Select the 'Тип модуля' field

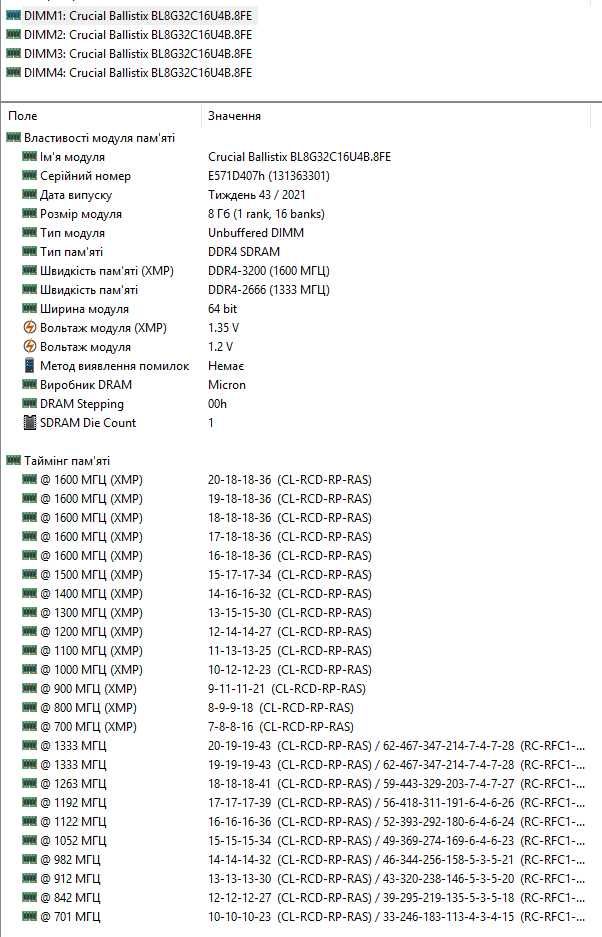tap(72, 233)
